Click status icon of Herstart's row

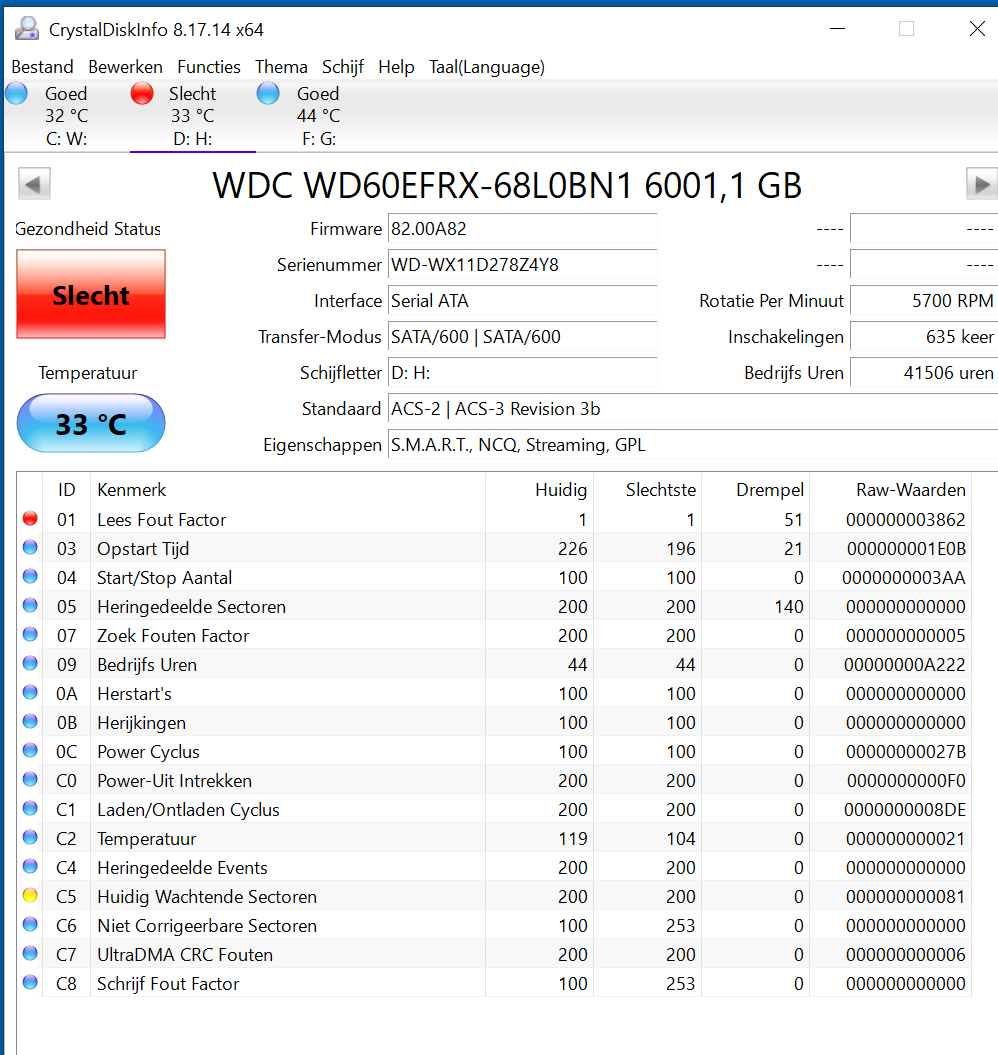(x=30, y=692)
